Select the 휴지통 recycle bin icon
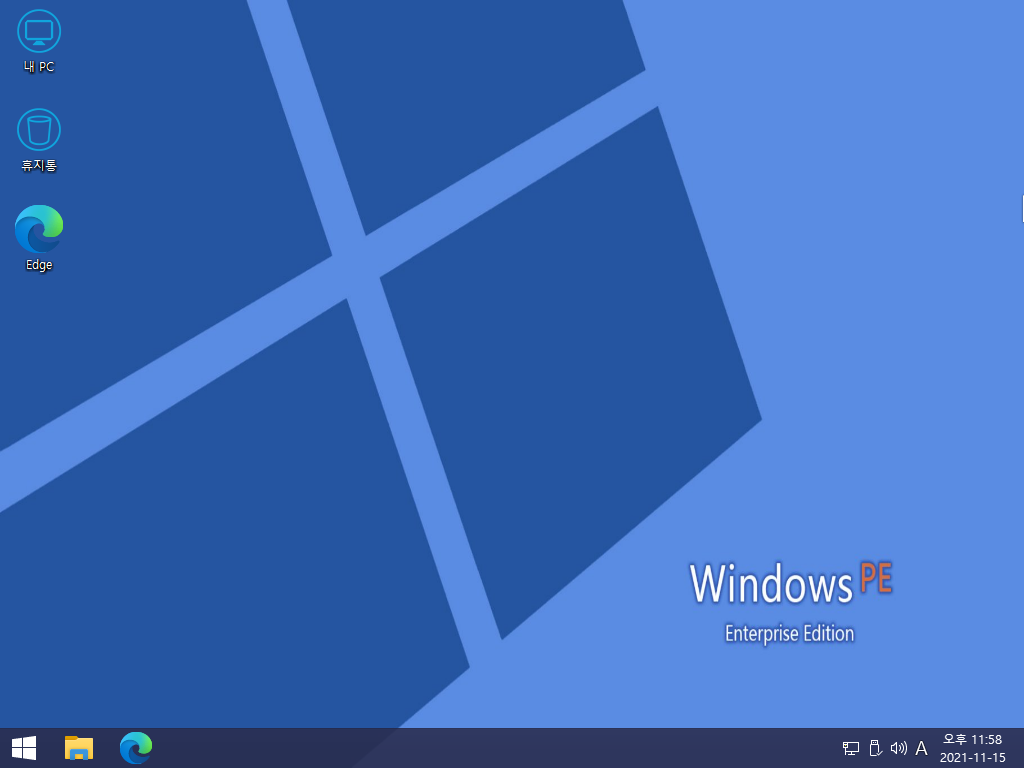Screen dimensions: 1024x768 [39, 140]
